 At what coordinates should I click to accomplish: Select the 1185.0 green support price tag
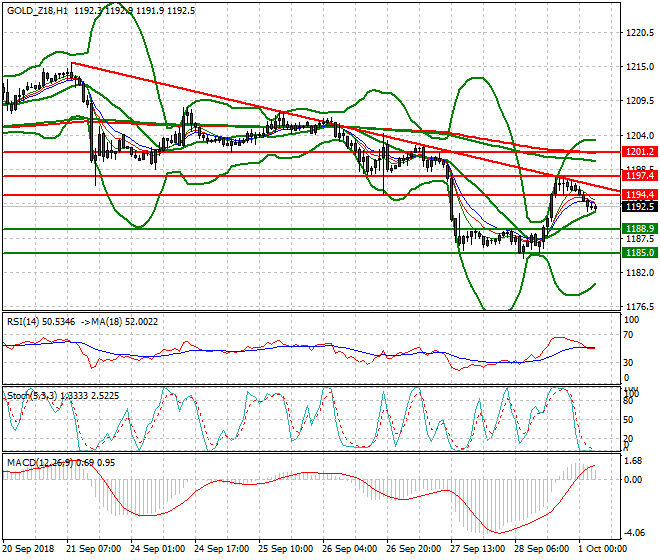coord(638,253)
